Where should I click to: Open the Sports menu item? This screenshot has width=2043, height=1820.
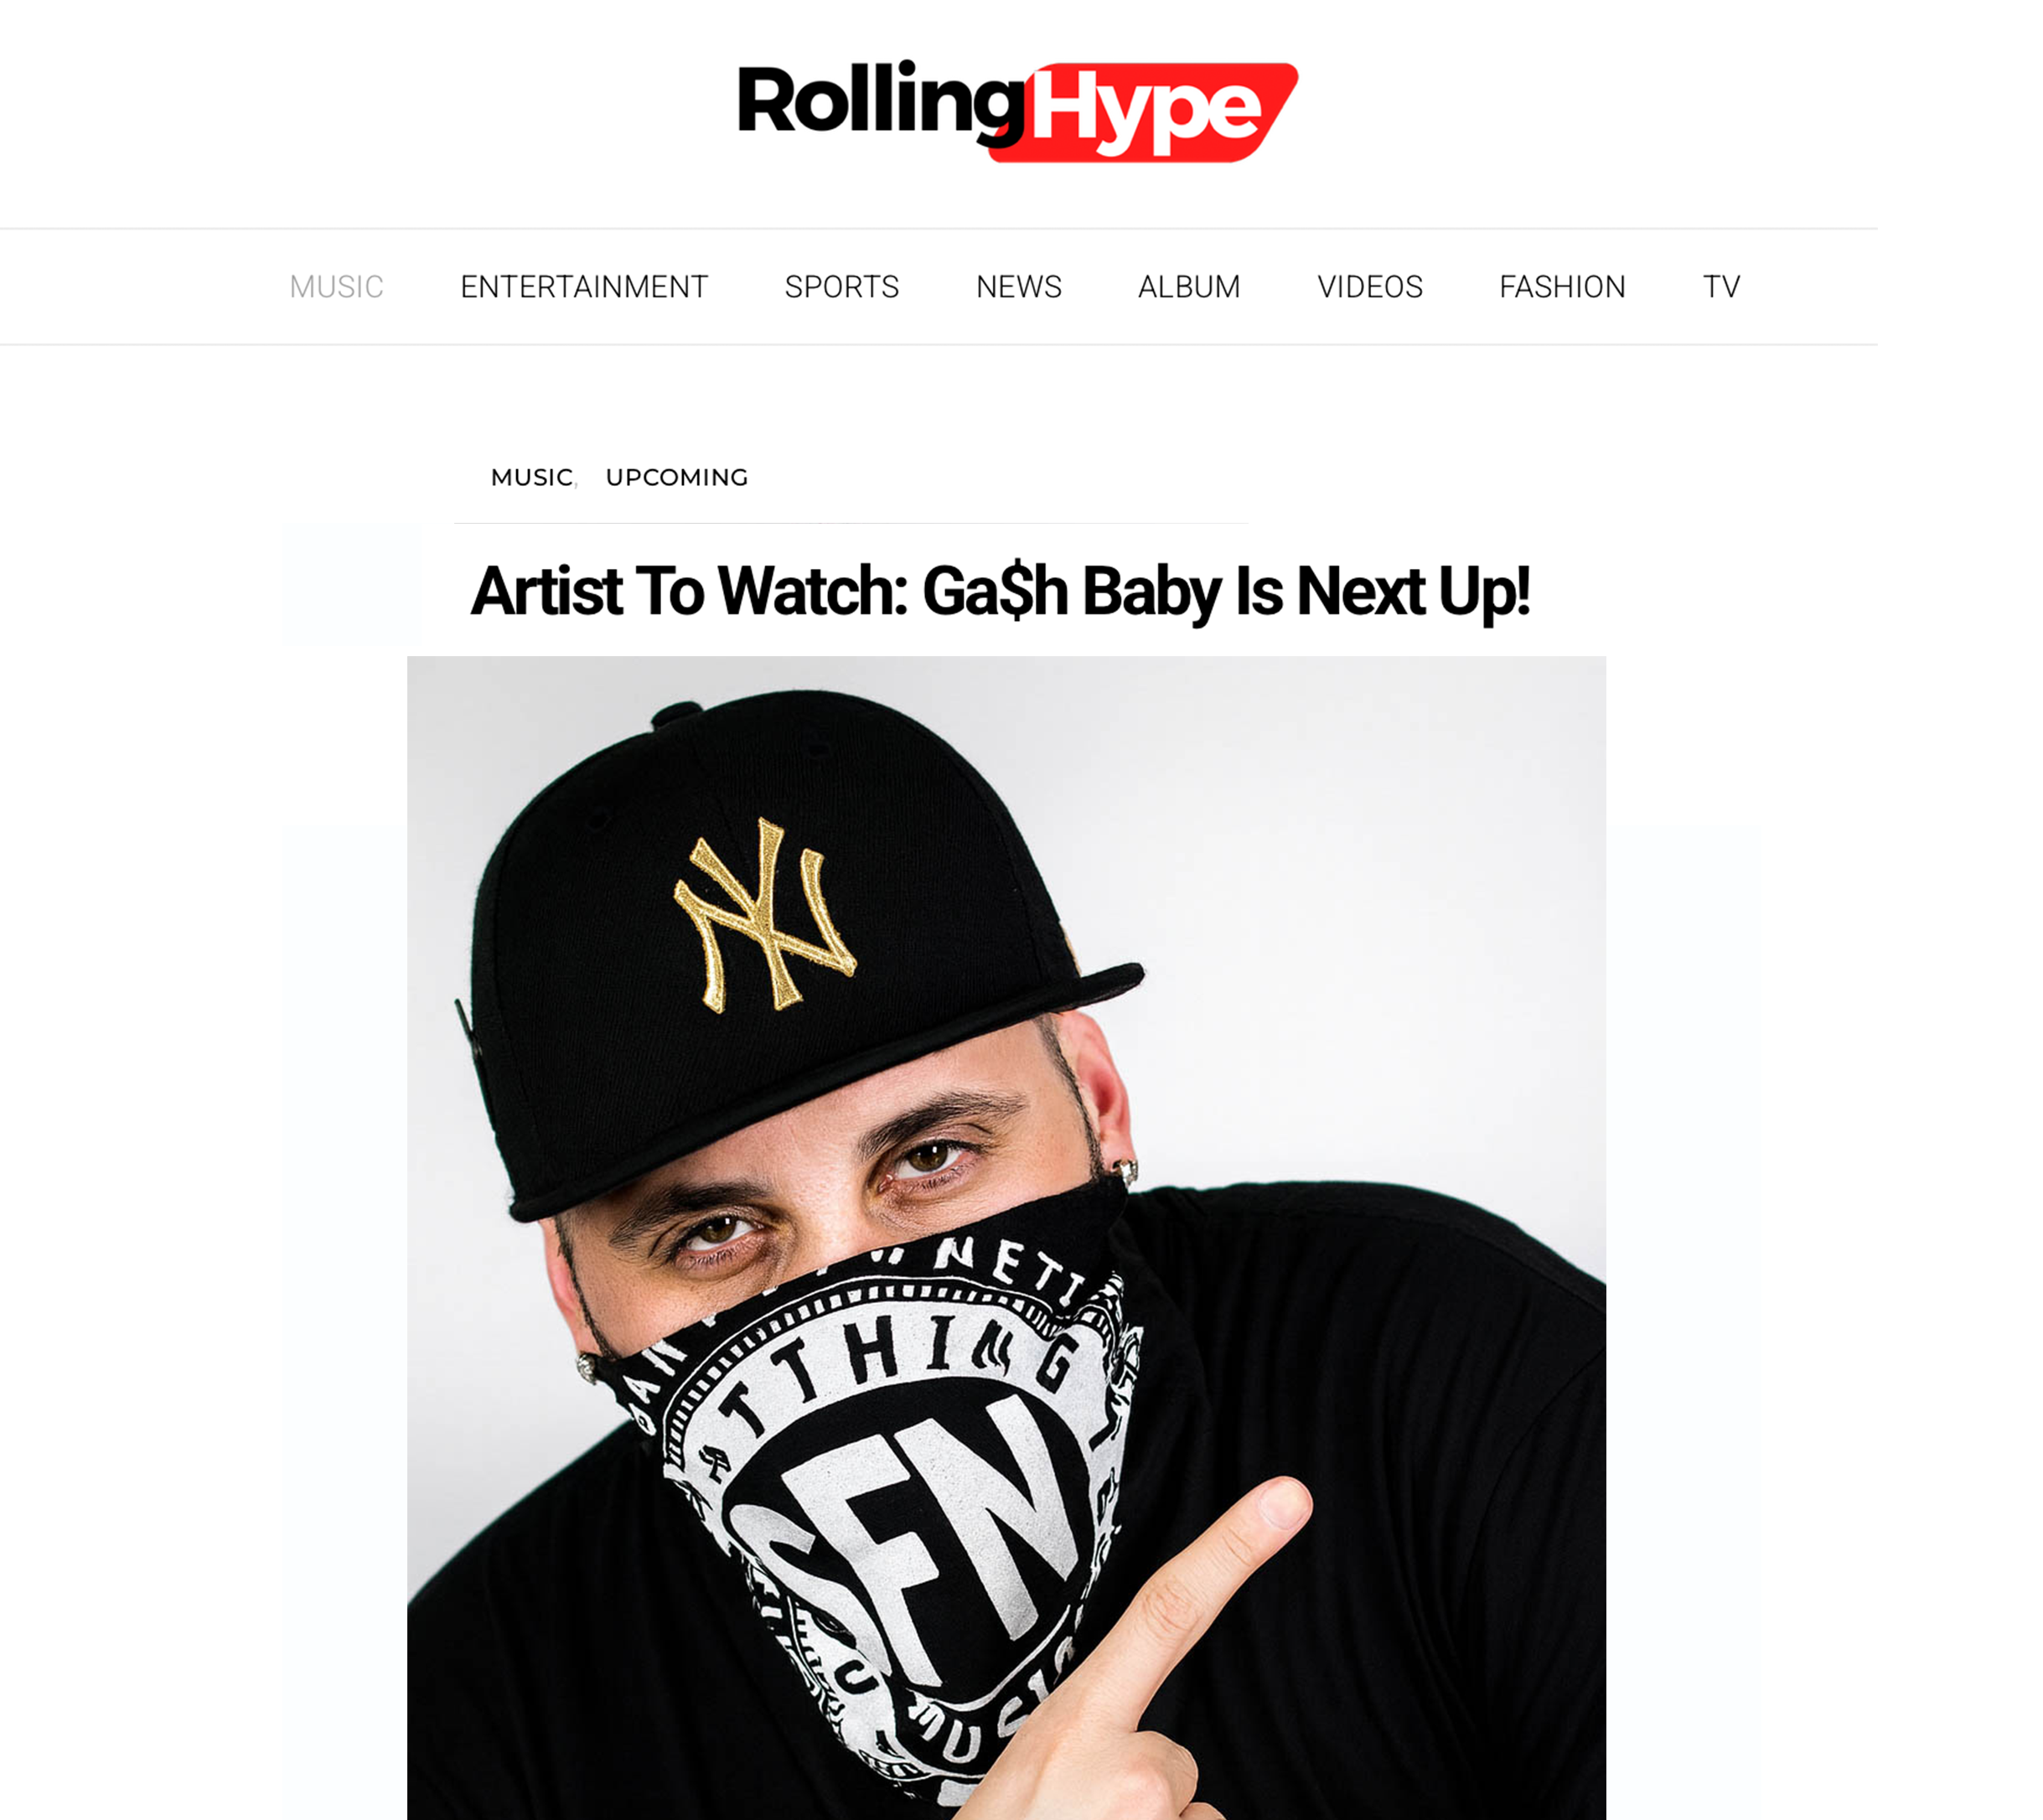842,287
